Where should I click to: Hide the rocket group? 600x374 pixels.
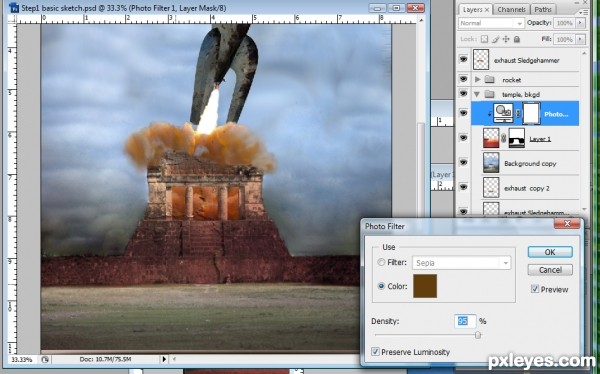(463, 79)
